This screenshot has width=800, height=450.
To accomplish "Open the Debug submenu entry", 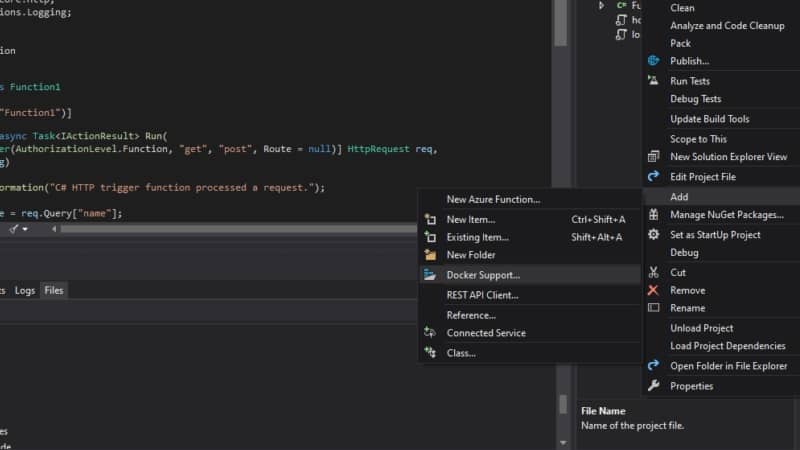I will 684,253.
